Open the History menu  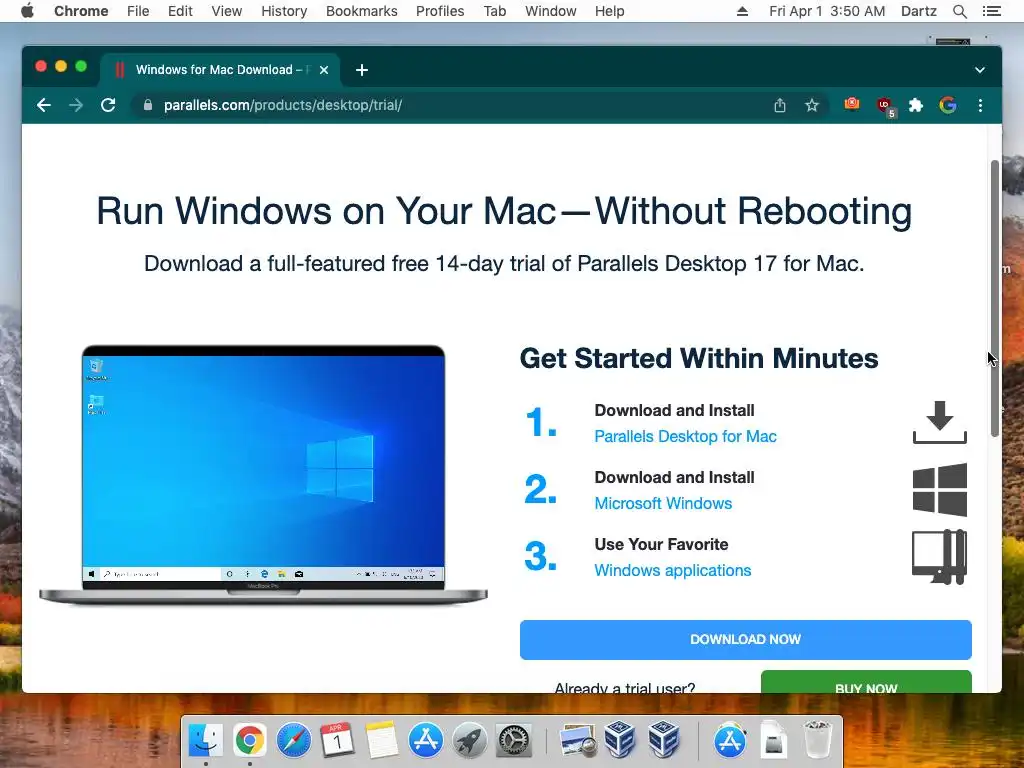[x=284, y=11]
